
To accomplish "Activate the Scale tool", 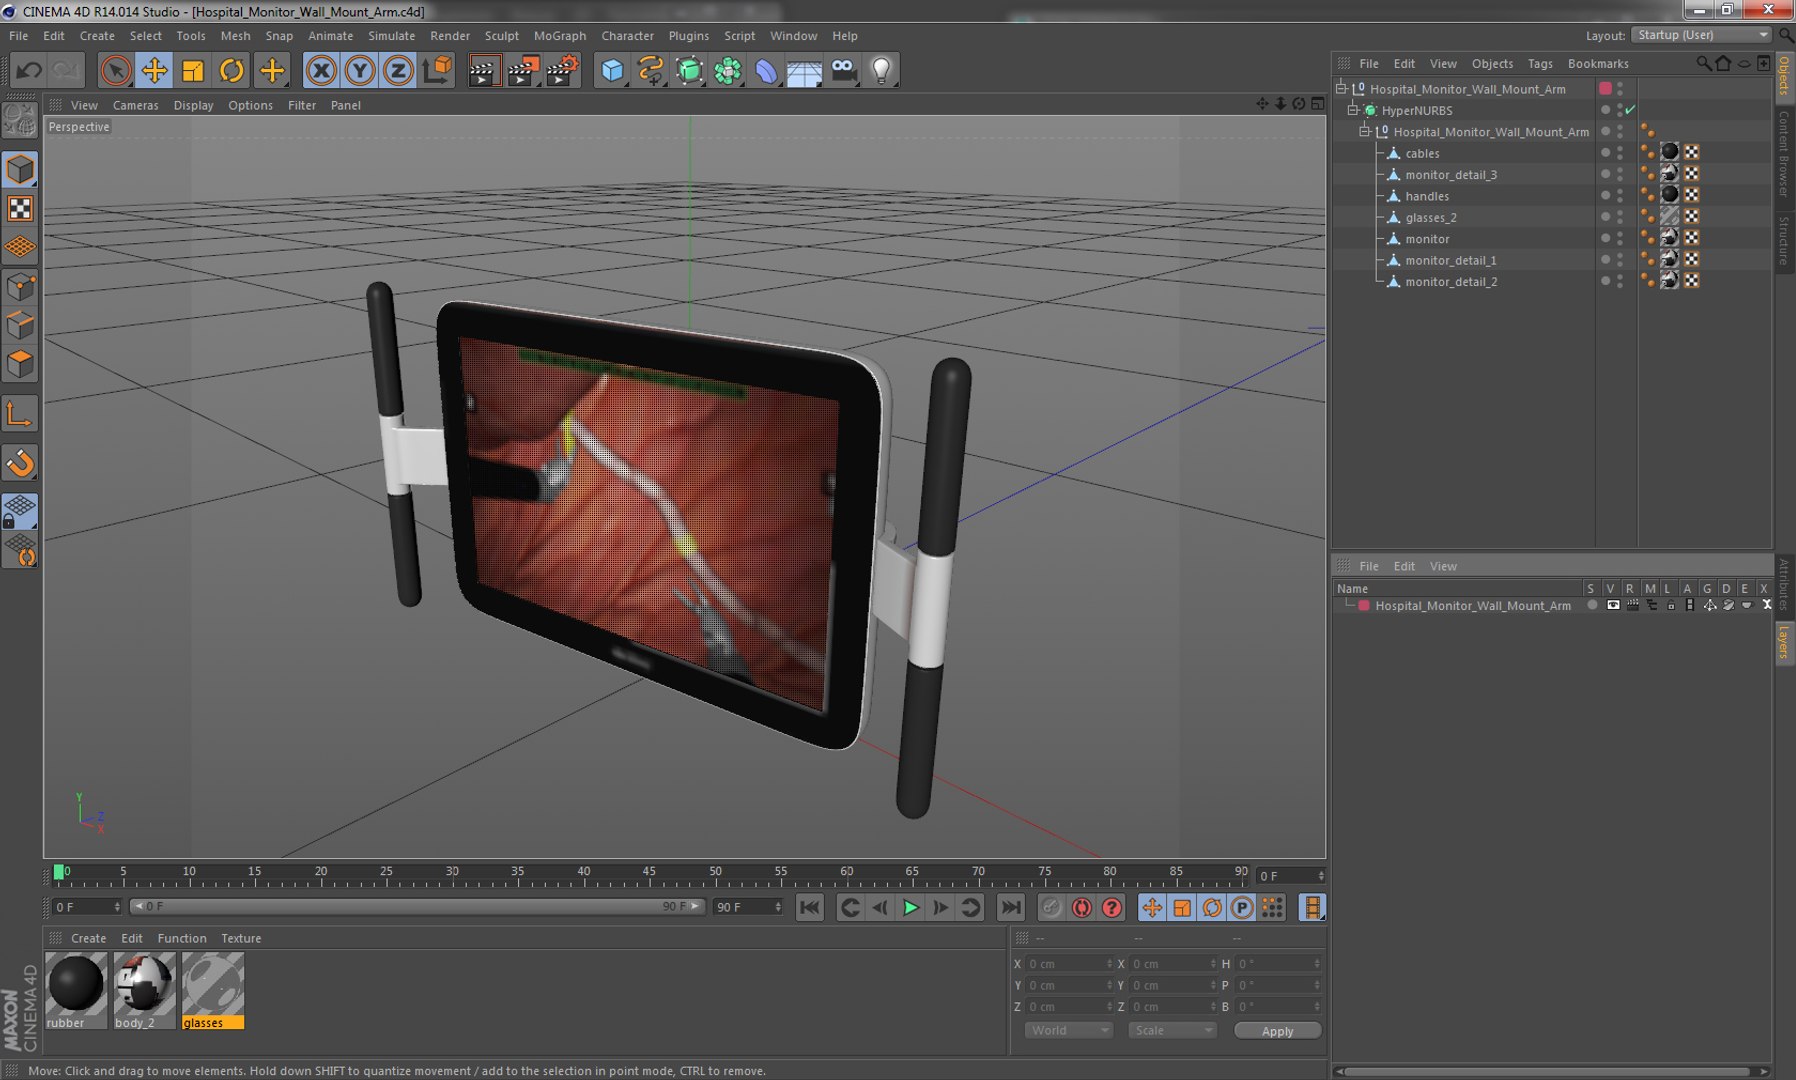I will point(193,70).
